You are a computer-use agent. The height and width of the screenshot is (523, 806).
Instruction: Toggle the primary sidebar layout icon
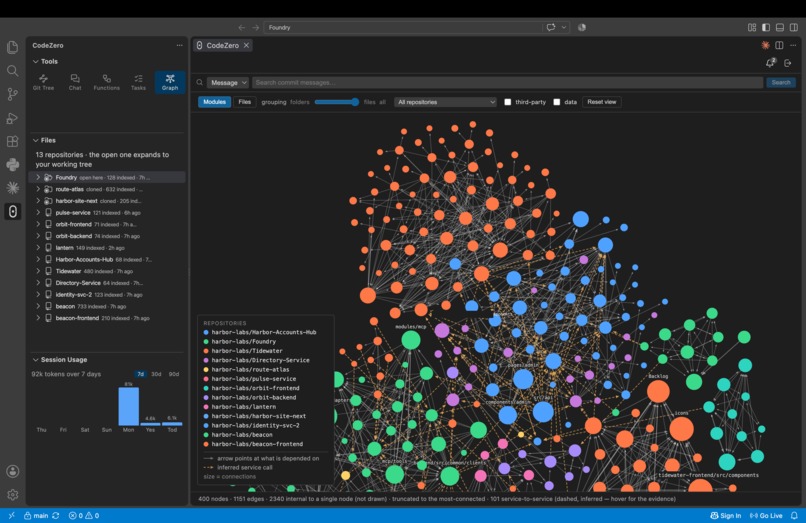pyautogui.click(x=766, y=27)
